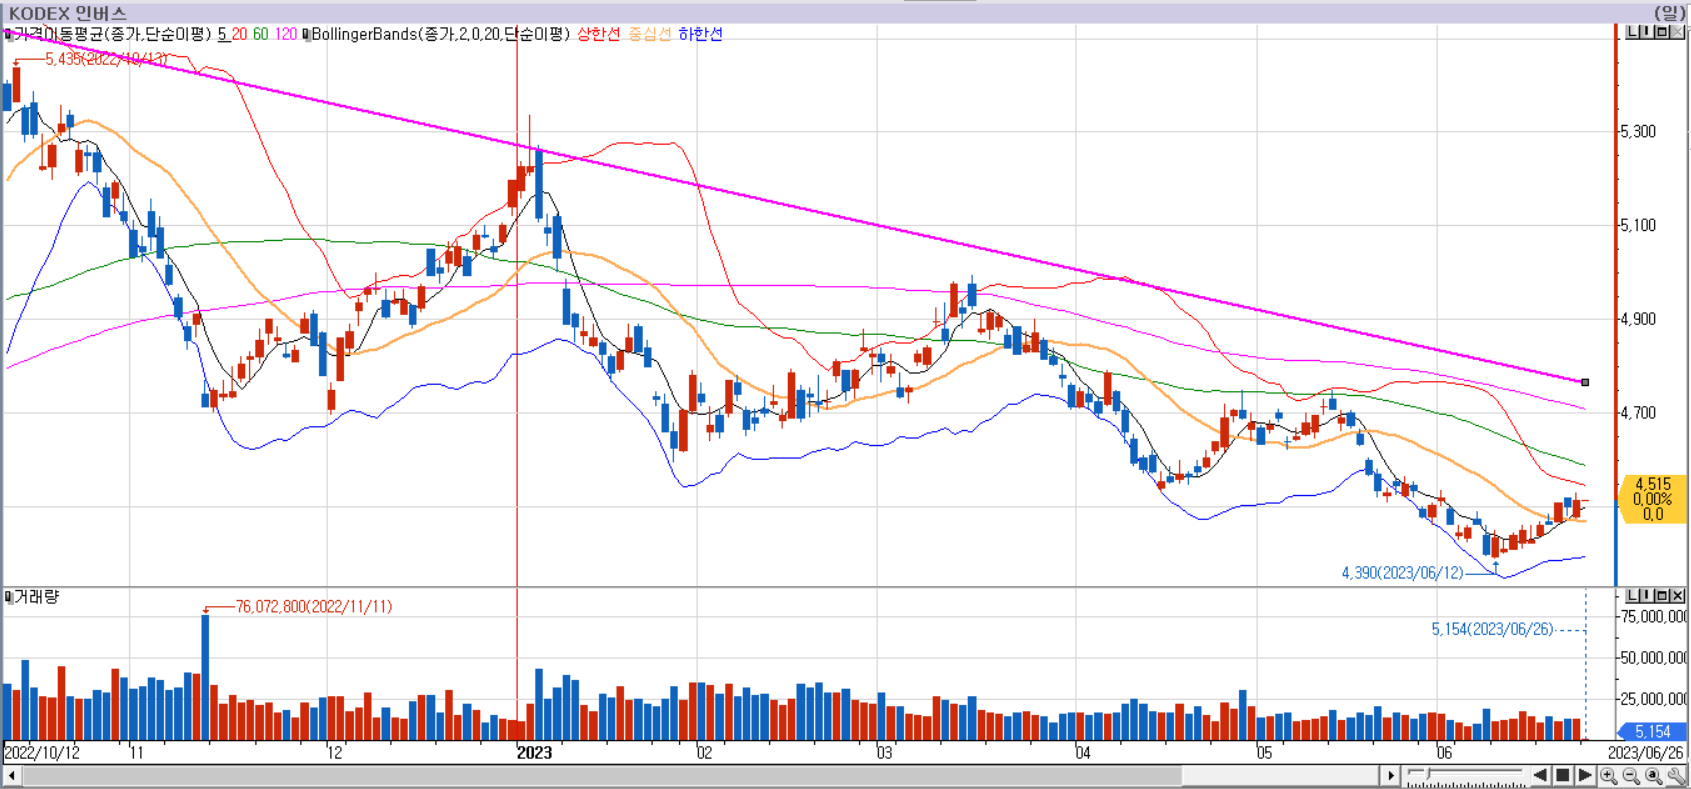This screenshot has height=789, width=1691.
Task: Click the 하한선 lower band label
Action: click(x=700, y=34)
